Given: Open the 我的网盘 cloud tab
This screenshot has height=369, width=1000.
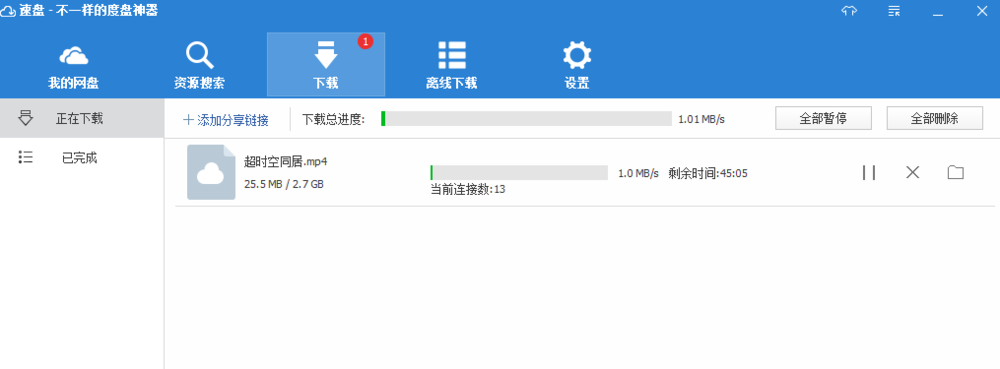Looking at the screenshot, I should [73, 65].
